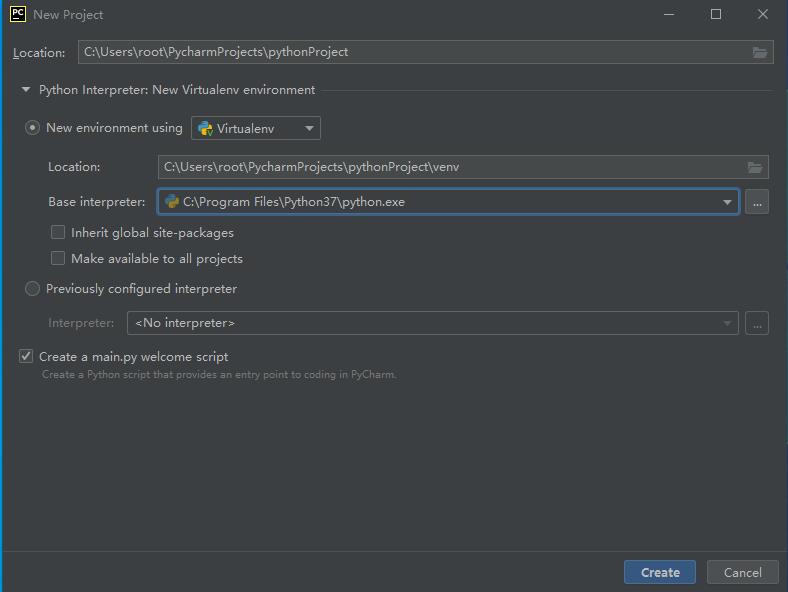This screenshot has width=788, height=592.
Task: Collapse the Python Interpreter section triangle
Action: 26,90
